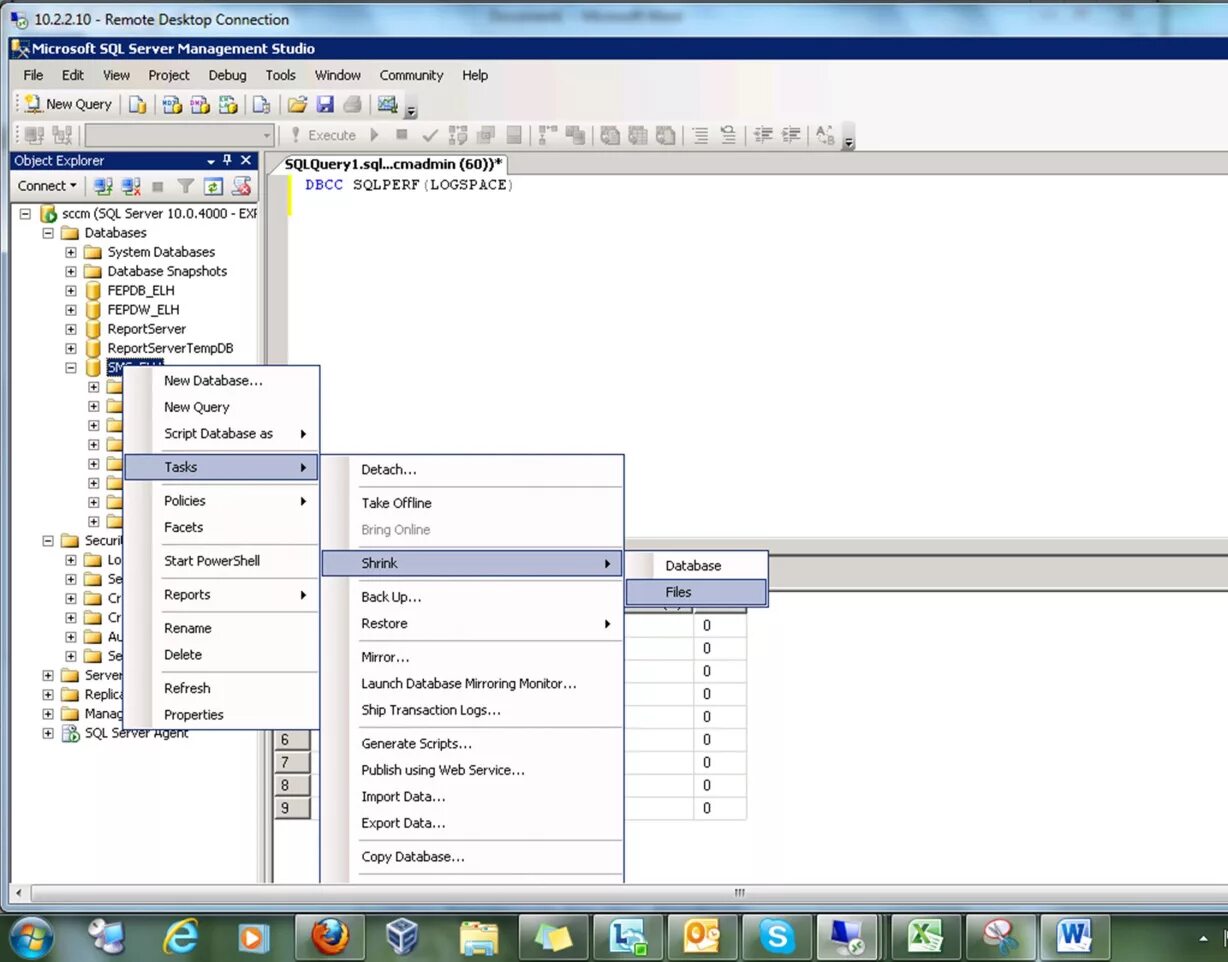
Task: Open the available databases combo box
Action: pos(180,135)
